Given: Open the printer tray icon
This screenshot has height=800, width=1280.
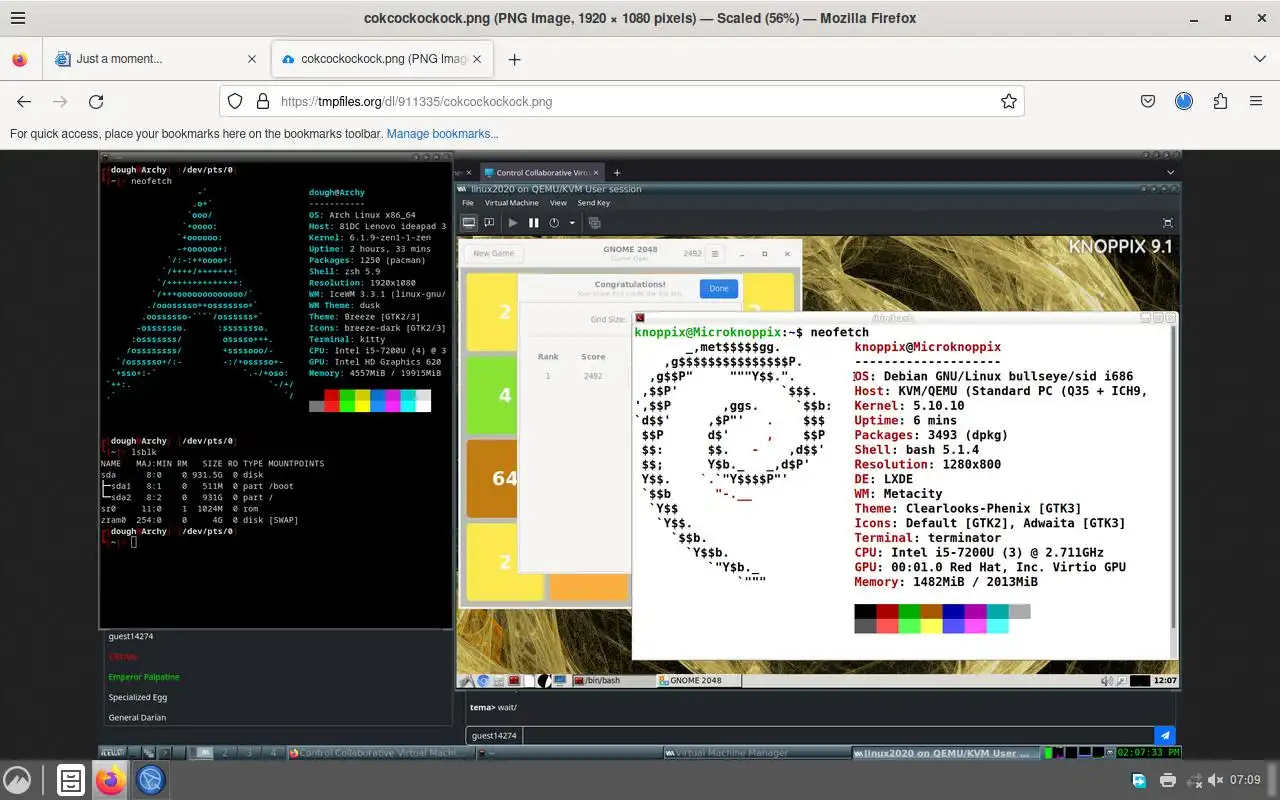Looking at the screenshot, I should point(1167,780).
